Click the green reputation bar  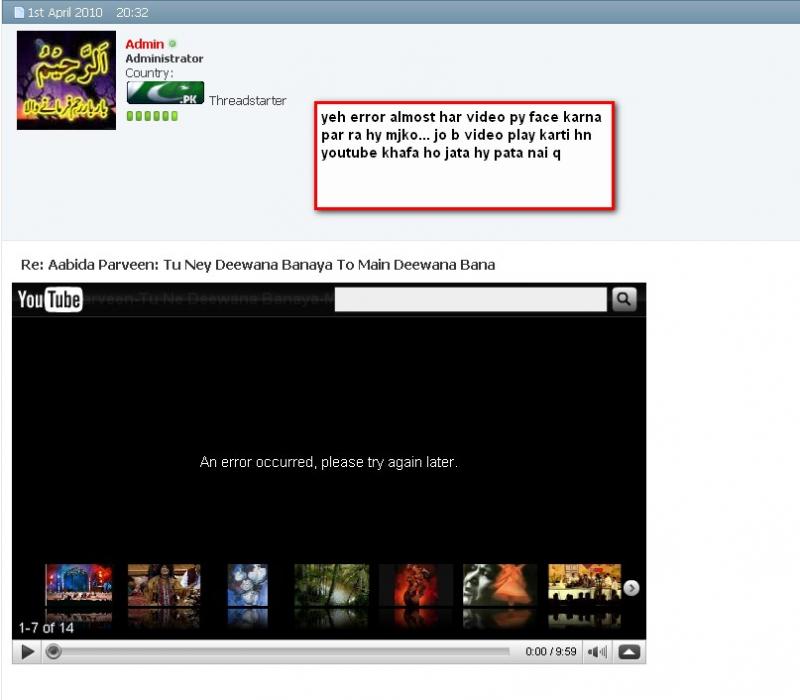pyautogui.click(x=152, y=116)
